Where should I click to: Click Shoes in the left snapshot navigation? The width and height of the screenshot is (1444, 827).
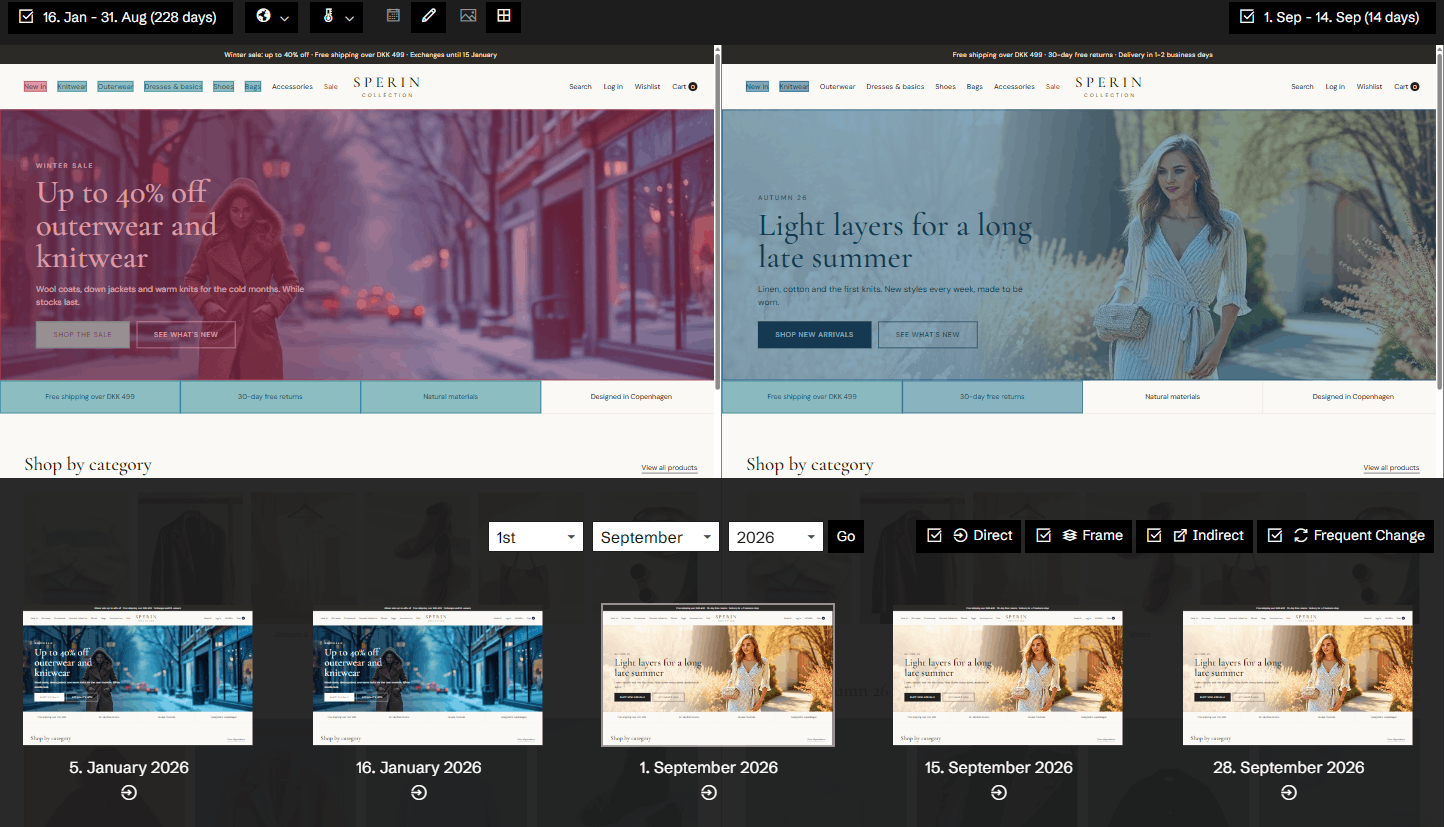(x=224, y=87)
